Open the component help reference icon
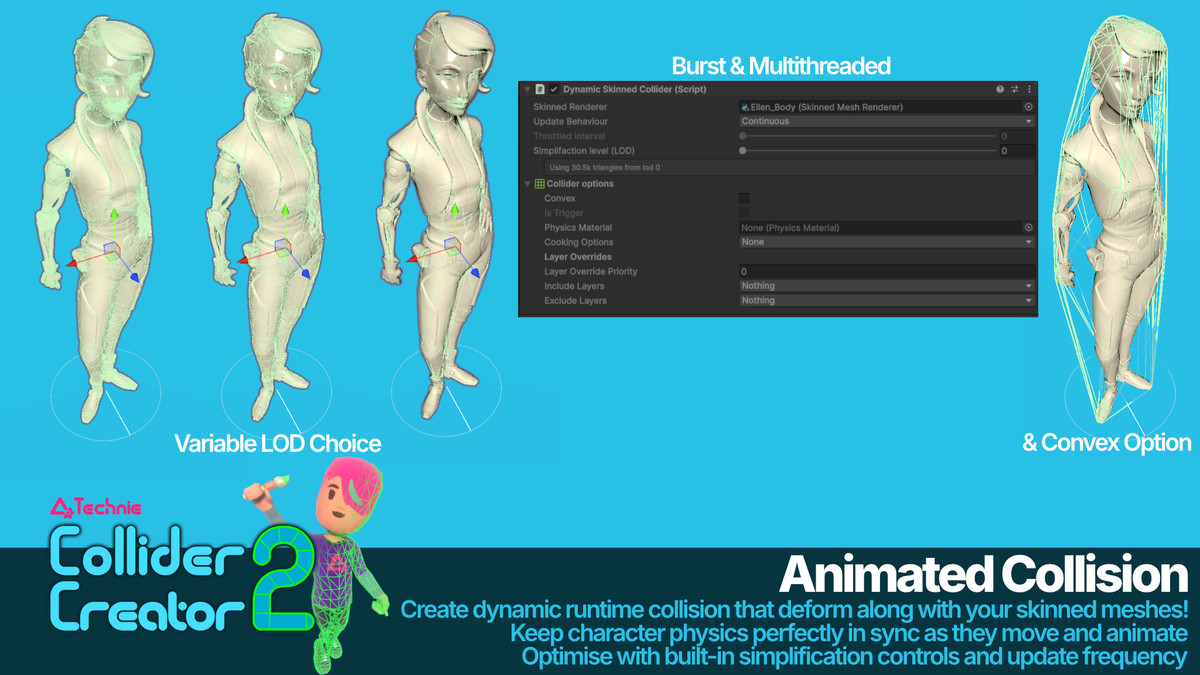 click(x=1000, y=89)
